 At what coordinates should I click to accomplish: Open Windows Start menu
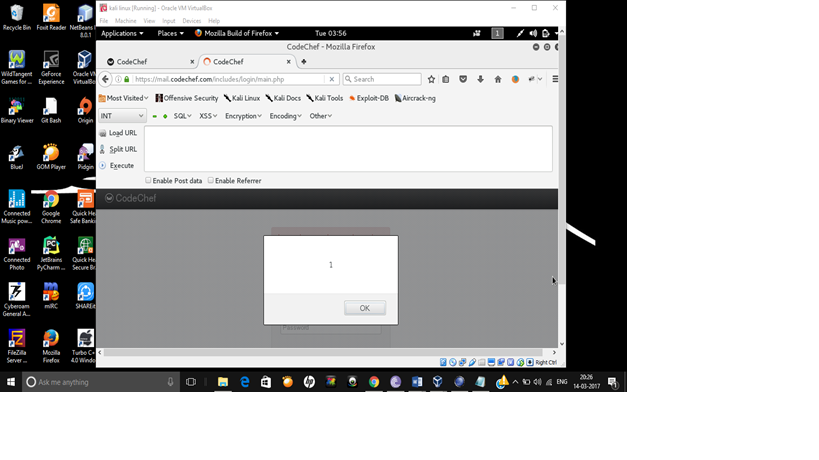[10, 382]
